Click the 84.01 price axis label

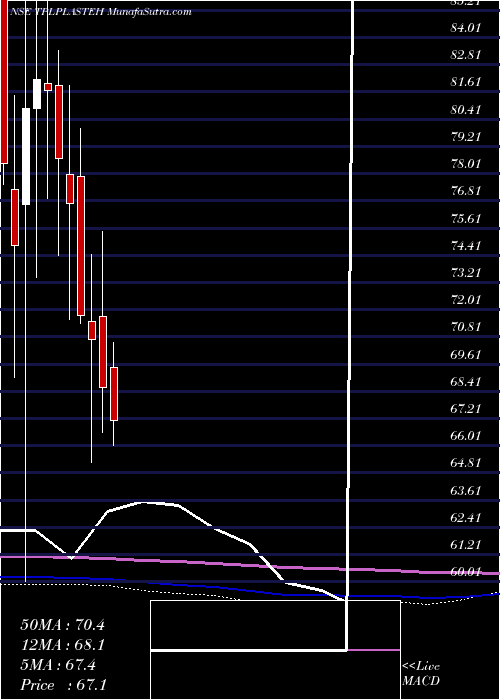466,28
